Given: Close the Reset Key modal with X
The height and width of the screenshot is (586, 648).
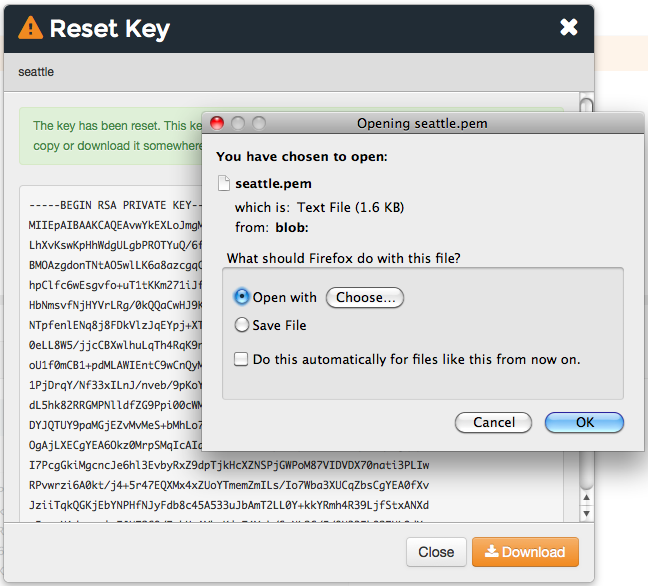Looking at the screenshot, I should point(569,27).
